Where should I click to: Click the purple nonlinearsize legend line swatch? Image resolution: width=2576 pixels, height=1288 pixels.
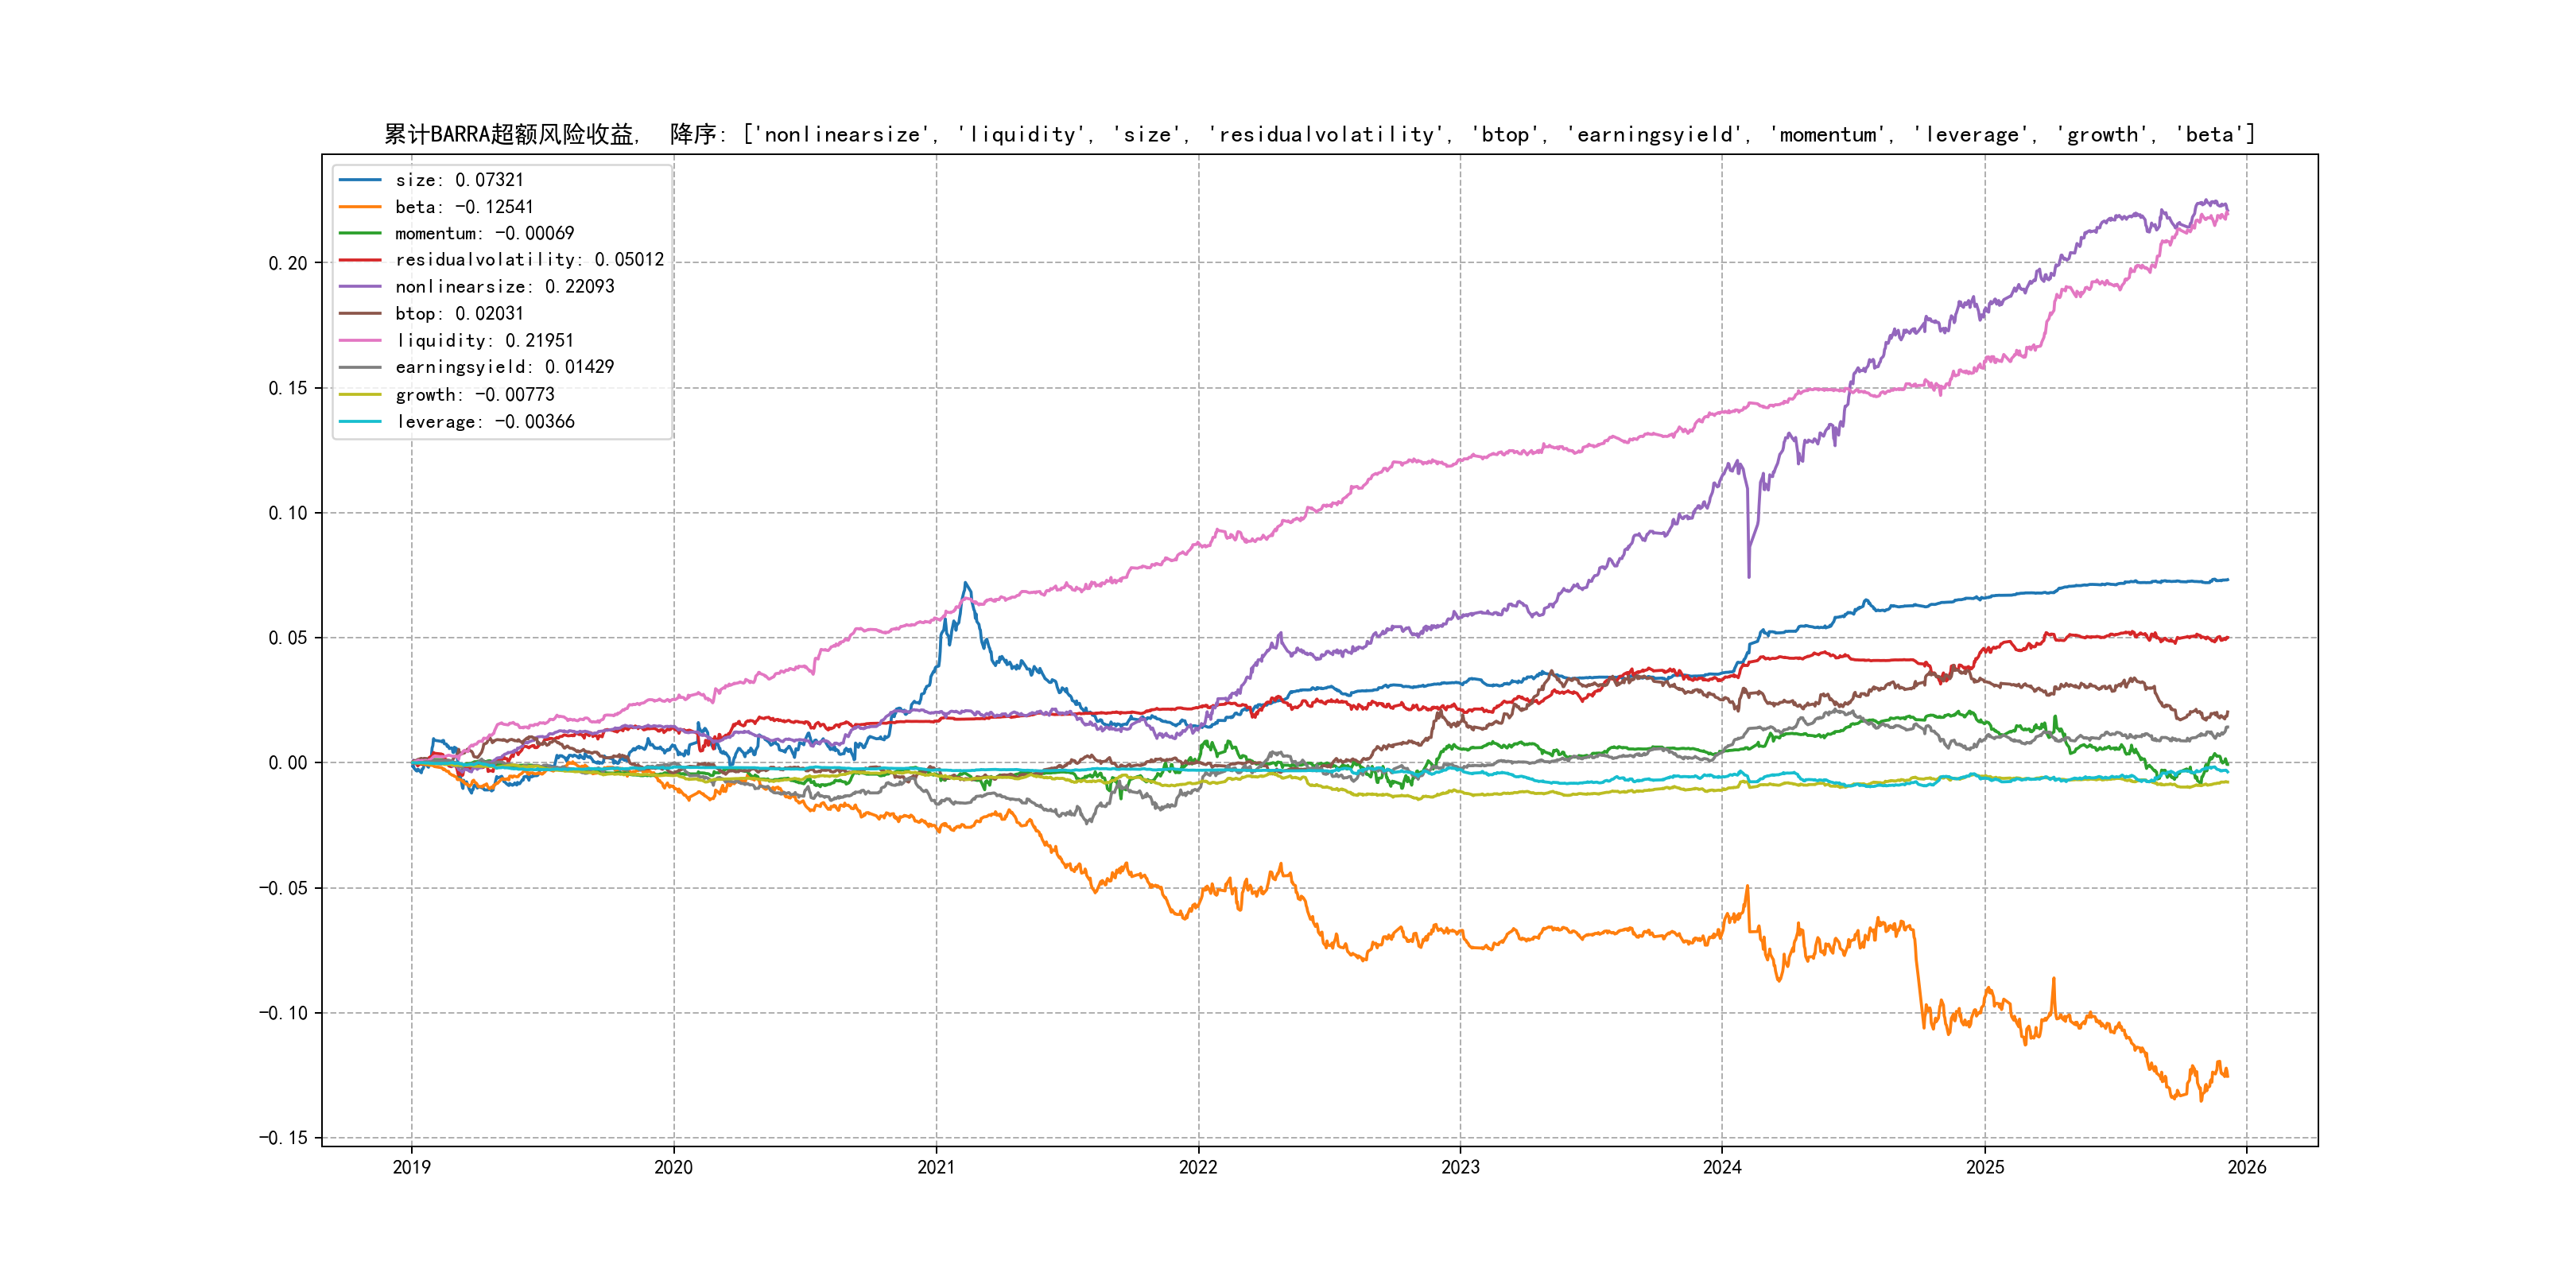(x=360, y=287)
